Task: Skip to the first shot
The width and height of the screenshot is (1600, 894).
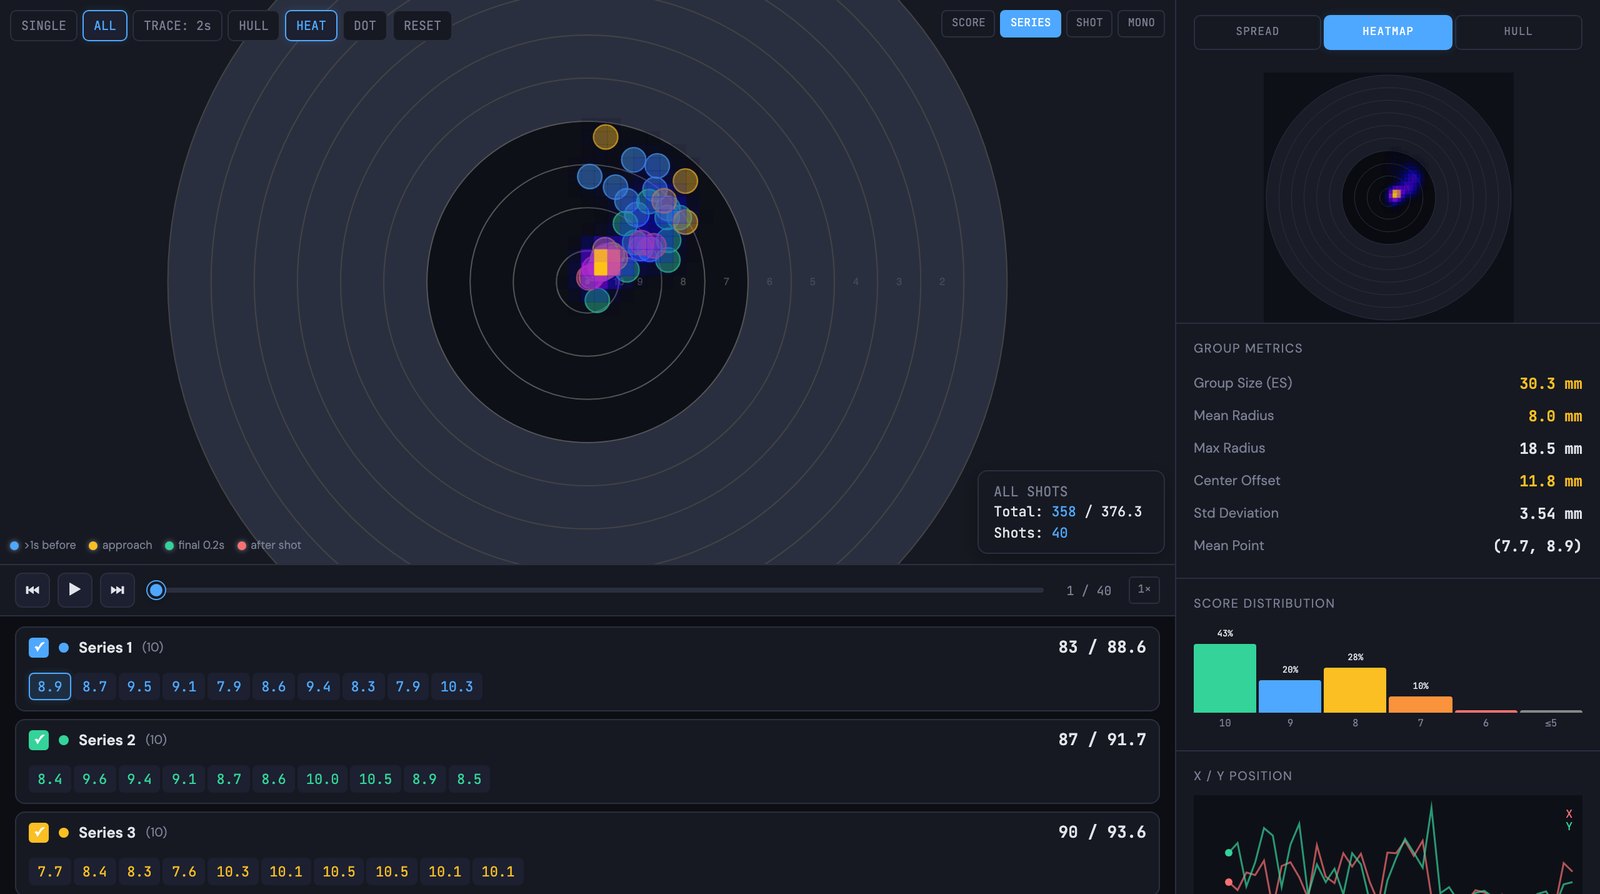Action: tap(32, 590)
